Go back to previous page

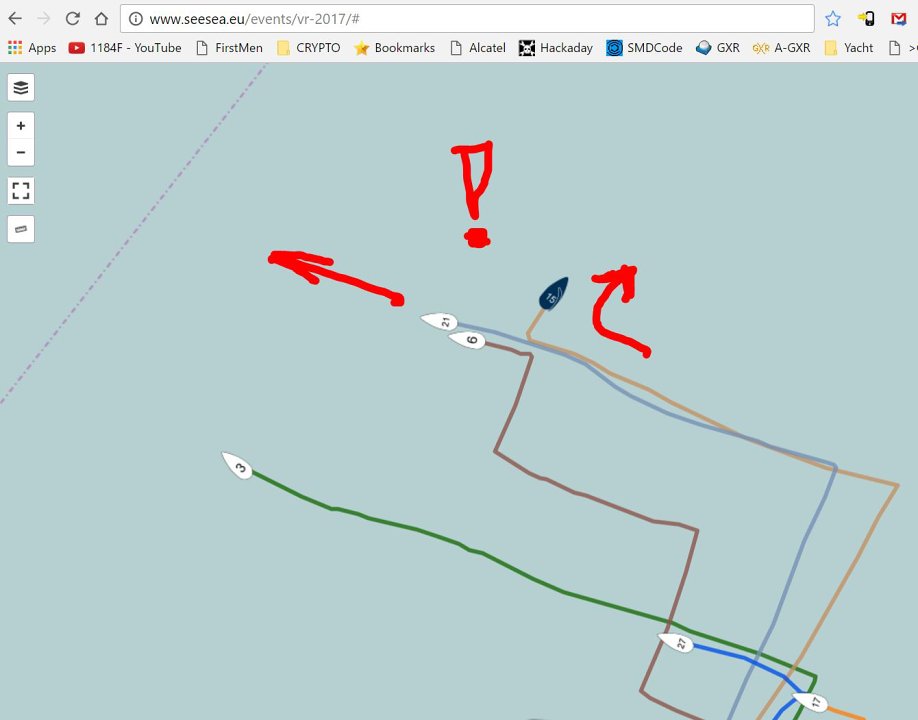tap(15, 18)
